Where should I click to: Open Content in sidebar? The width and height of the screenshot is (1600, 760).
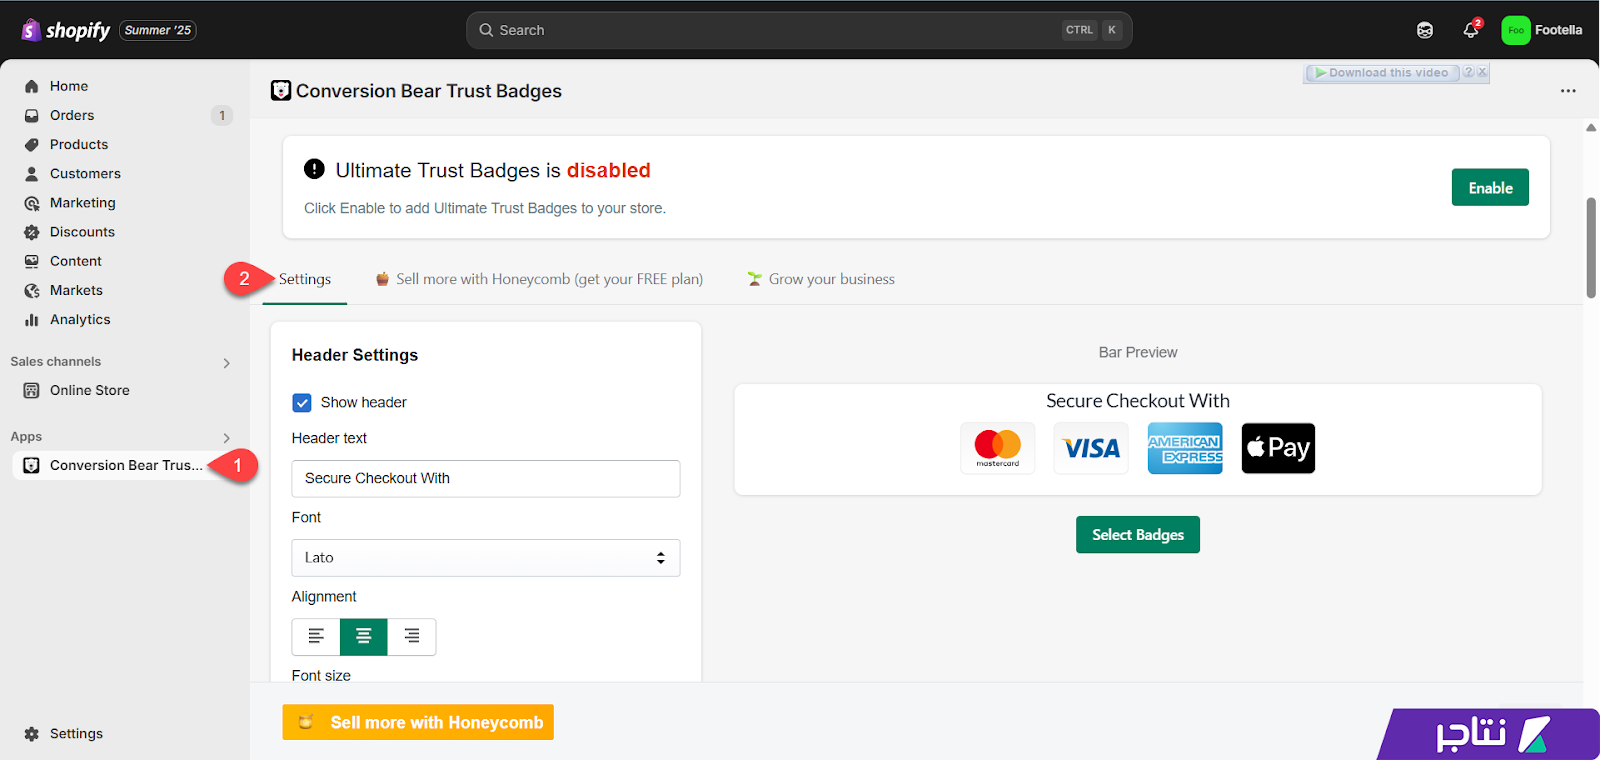tap(76, 261)
